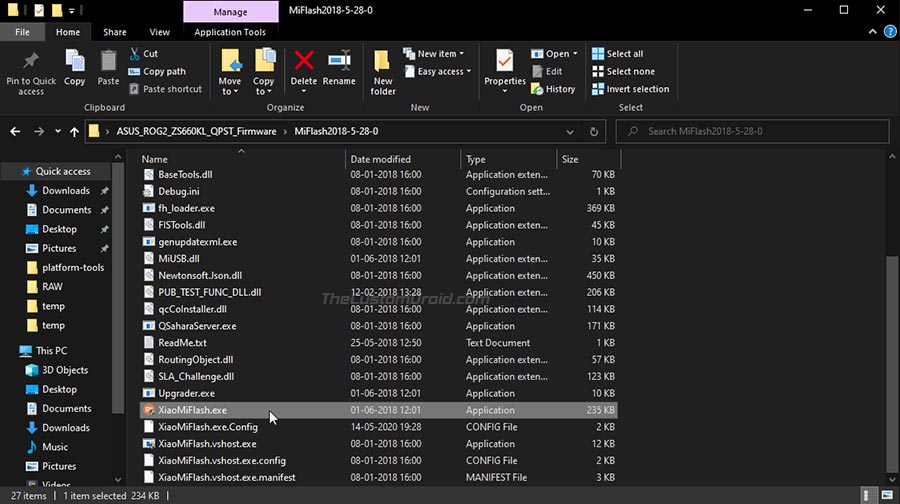900x504 pixels.
Task: Navigate to ASUS_ROG2_ZS660KL_QPST_Firmware breadcrumb
Action: pos(196,131)
